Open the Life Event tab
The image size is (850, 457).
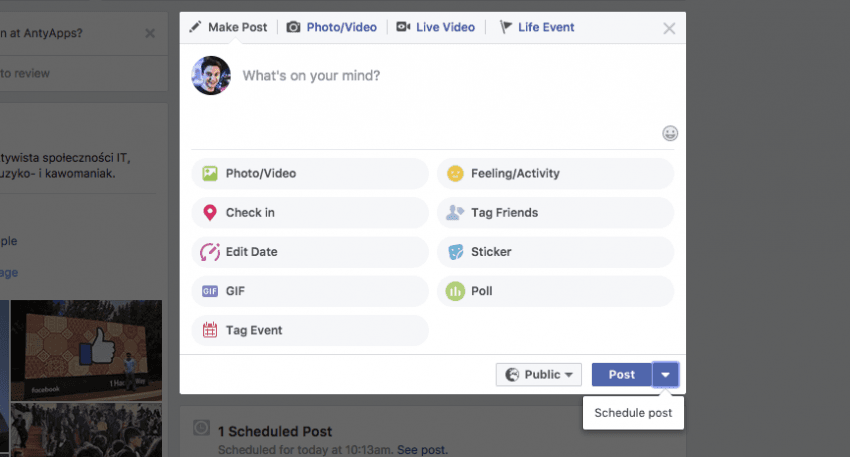click(537, 27)
